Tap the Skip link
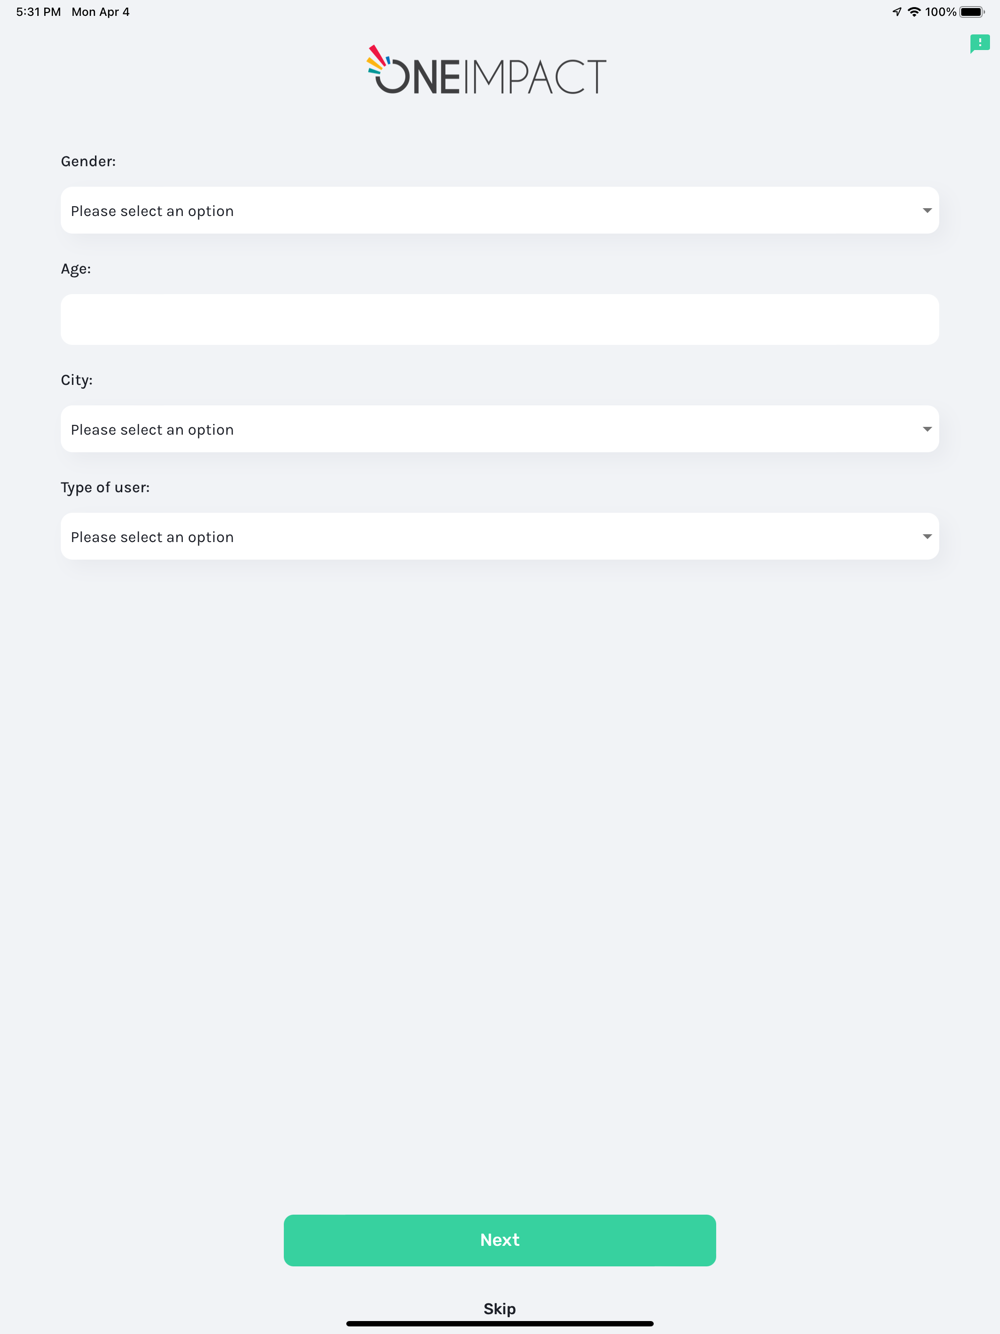The width and height of the screenshot is (1000, 1334). 499,1308
